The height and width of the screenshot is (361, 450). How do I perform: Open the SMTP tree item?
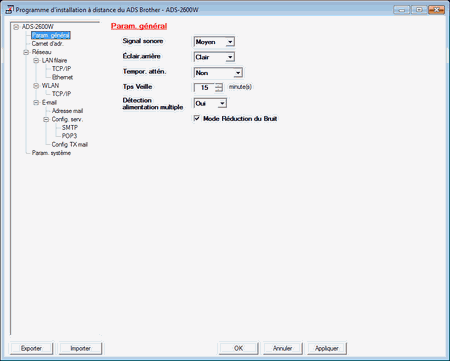coord(70,127)
